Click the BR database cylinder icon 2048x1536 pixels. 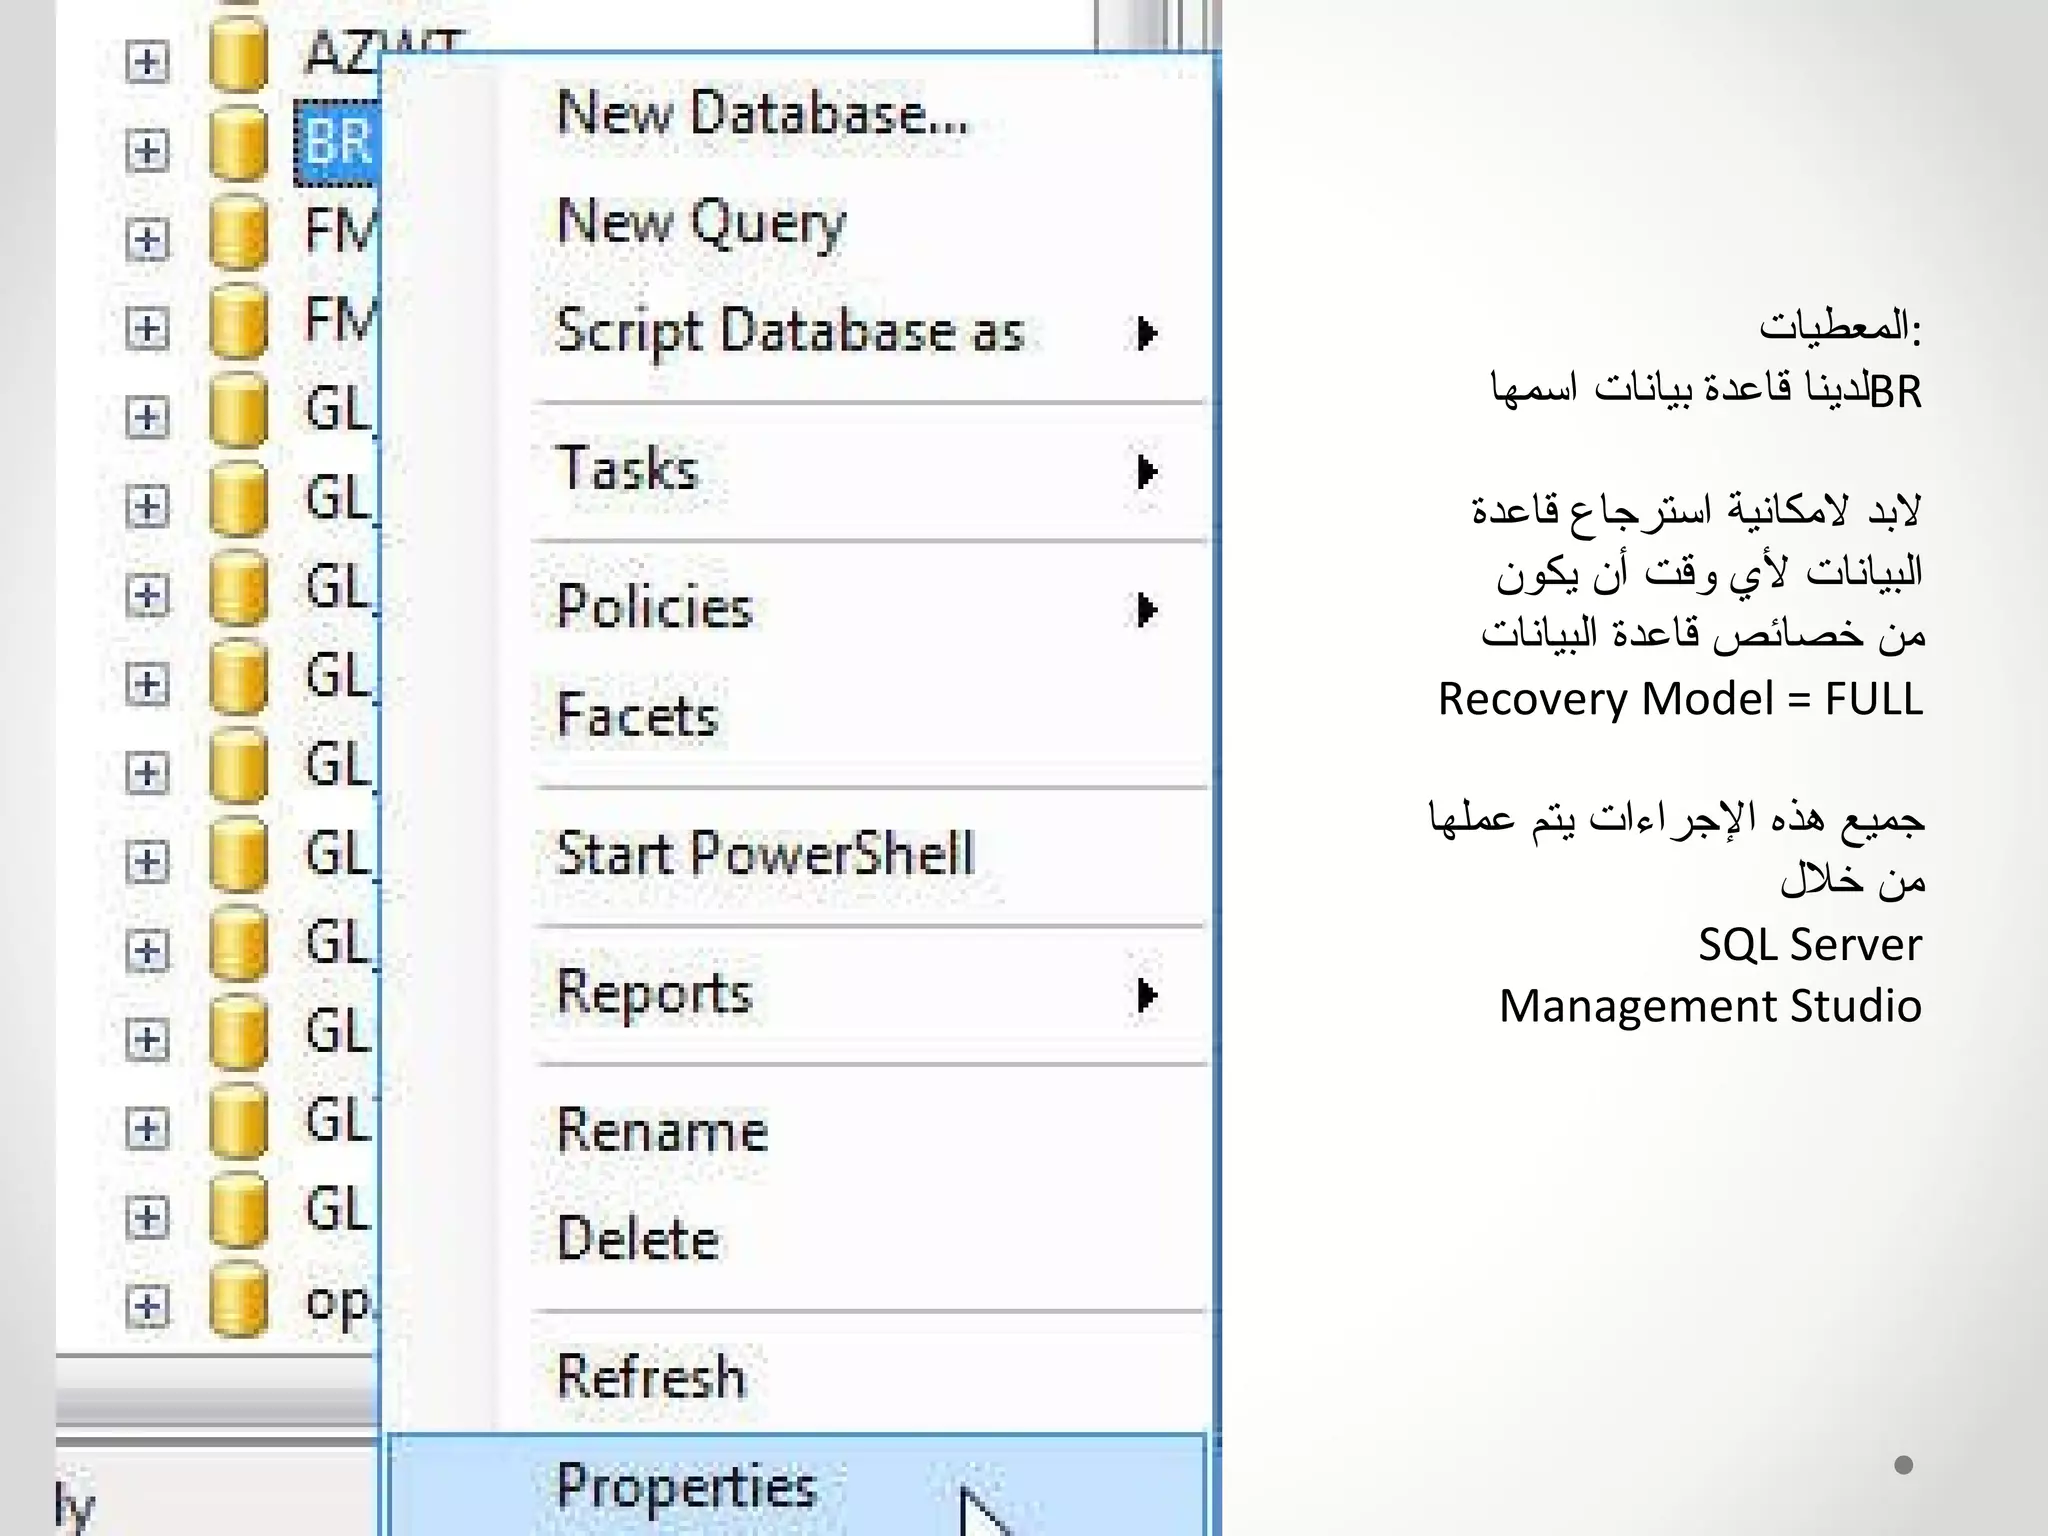(238, 145)
